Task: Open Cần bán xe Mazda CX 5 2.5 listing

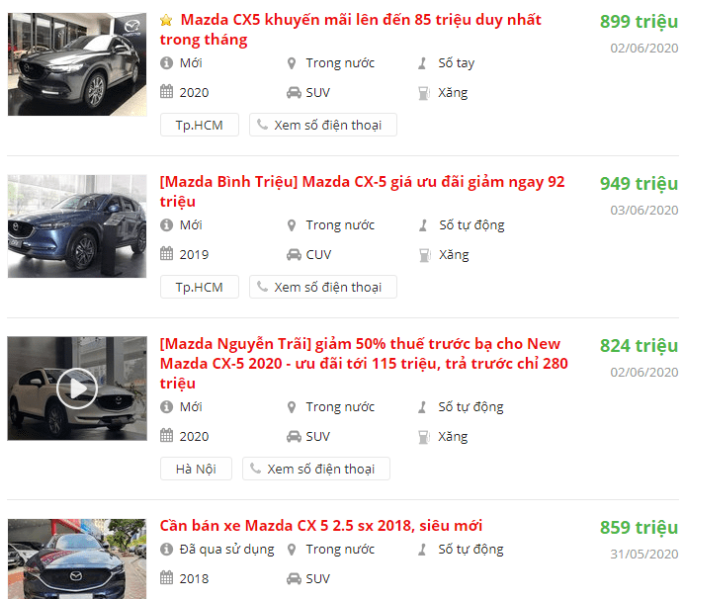Action: point(321,525)
